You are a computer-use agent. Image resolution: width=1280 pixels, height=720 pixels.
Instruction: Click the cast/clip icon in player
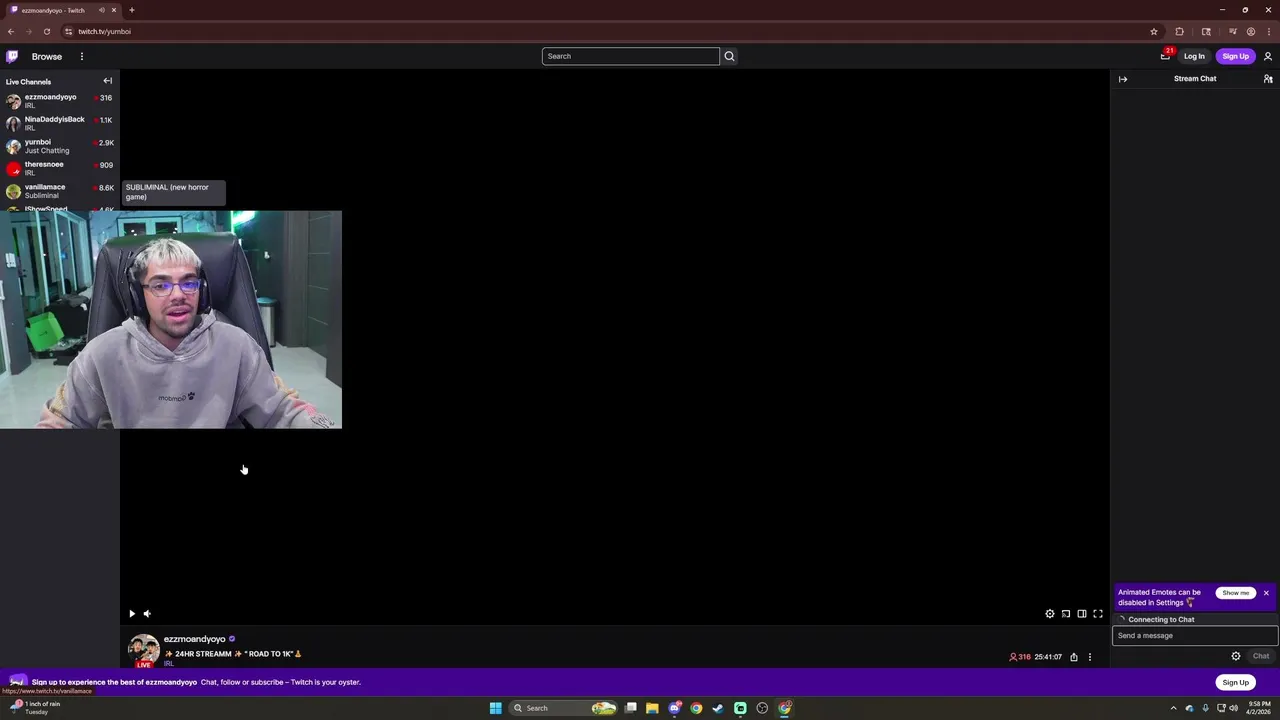[1066, 614]
